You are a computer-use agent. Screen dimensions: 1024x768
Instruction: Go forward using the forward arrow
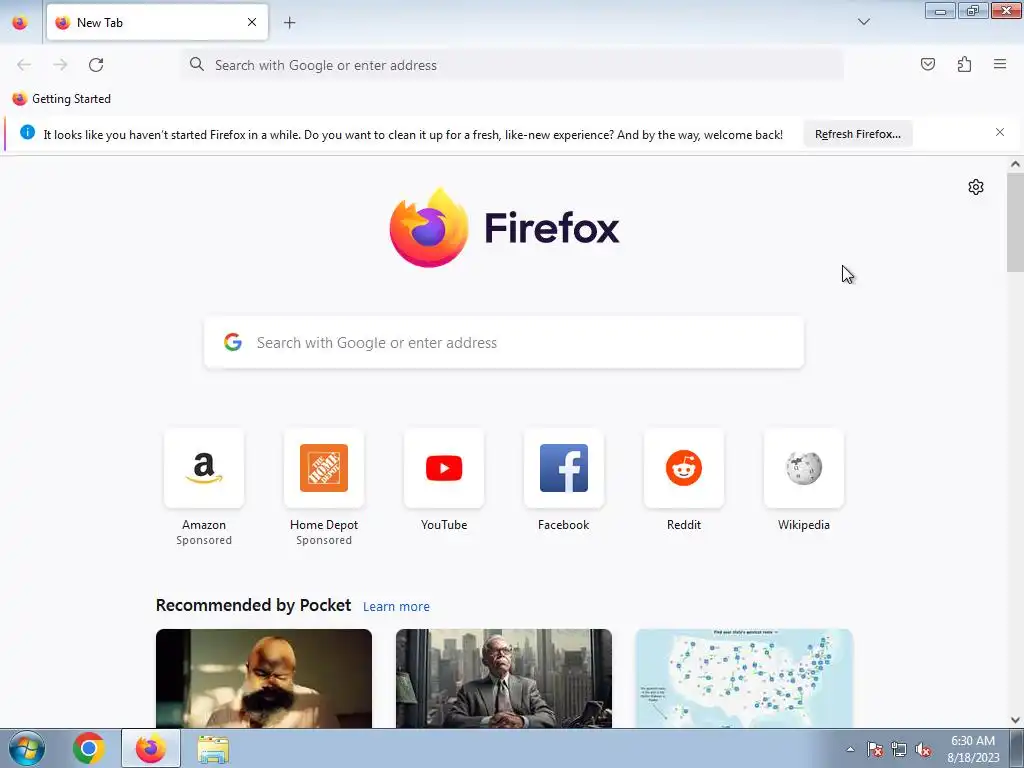coord(60,65)
